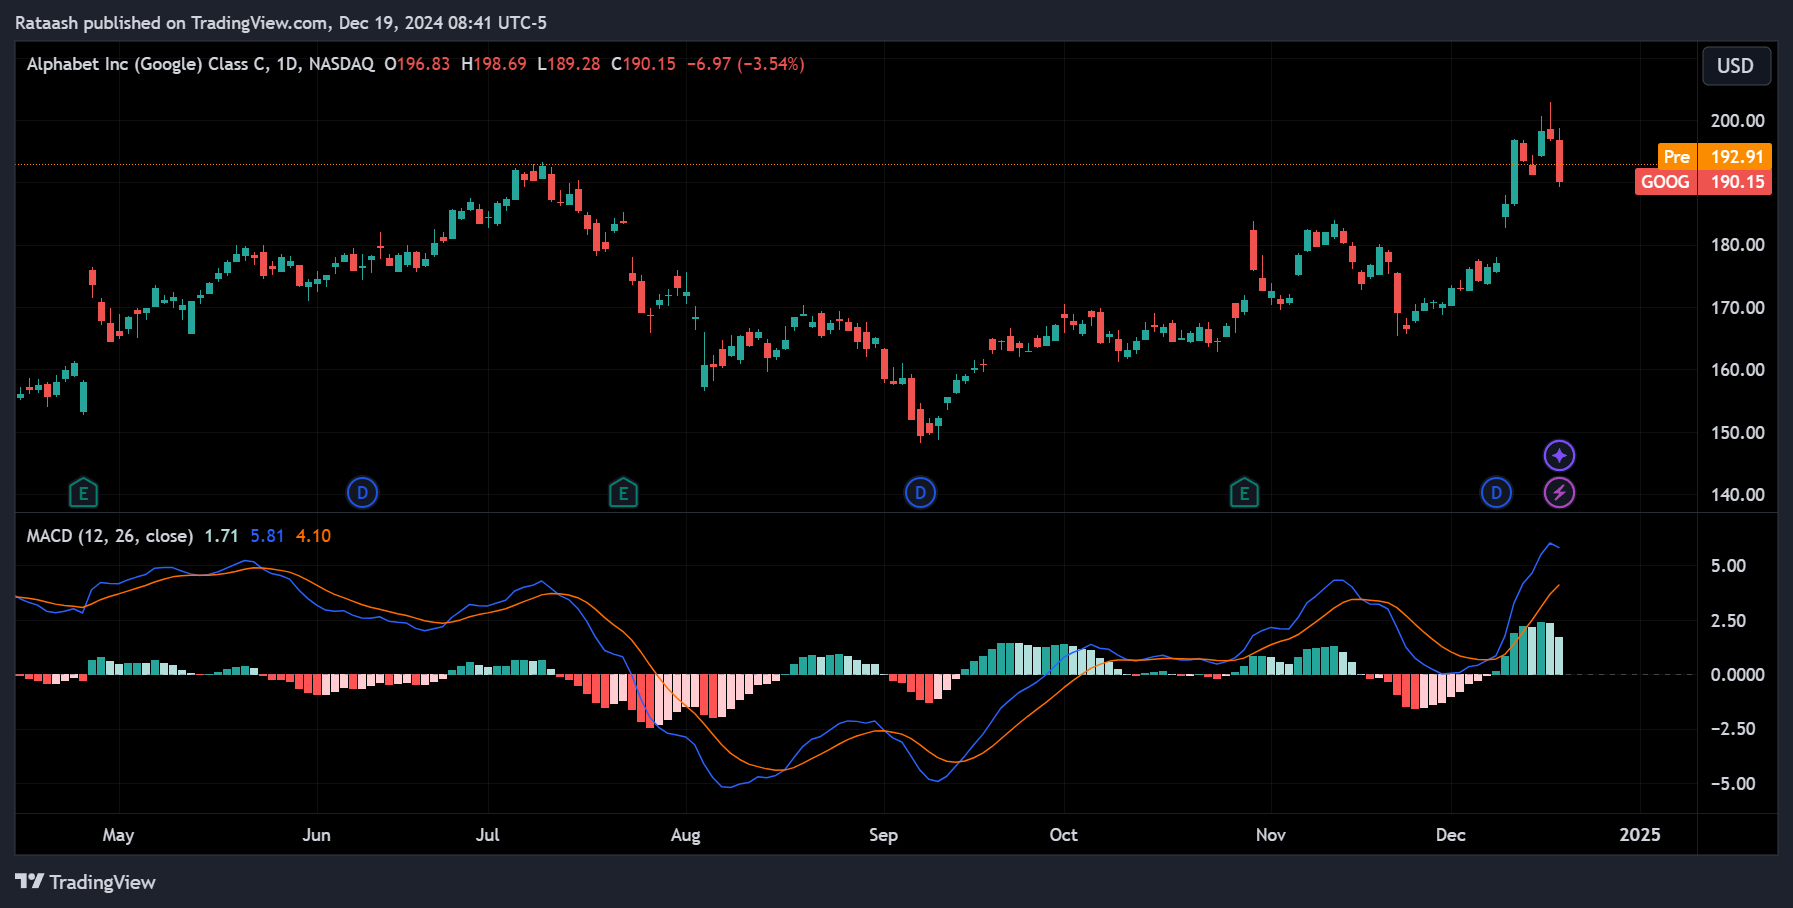1793x908 pixels.
Task: Click the Pre 192.91 pre-market label
Action: pyautogui.click(x=1714, y=156)
